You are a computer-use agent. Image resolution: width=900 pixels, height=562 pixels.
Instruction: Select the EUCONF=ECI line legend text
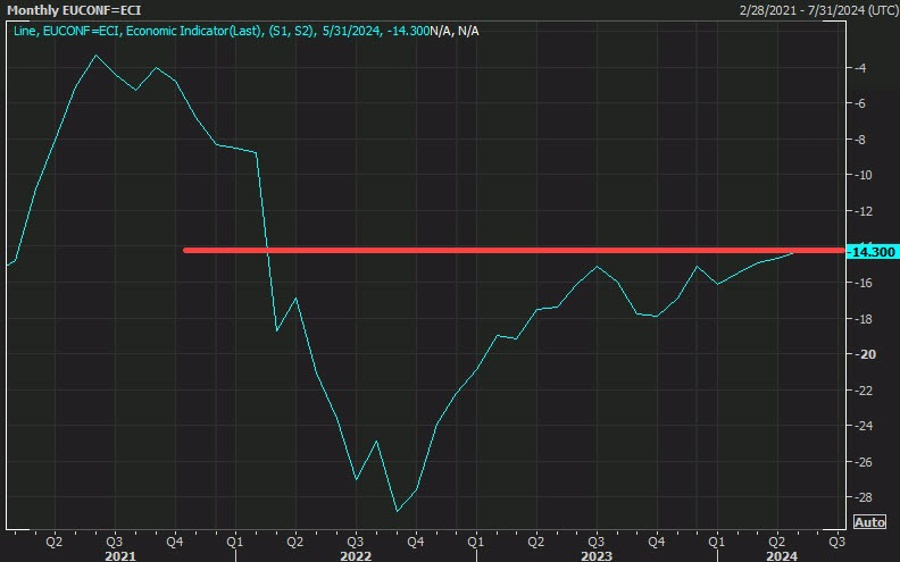point(221,31)
